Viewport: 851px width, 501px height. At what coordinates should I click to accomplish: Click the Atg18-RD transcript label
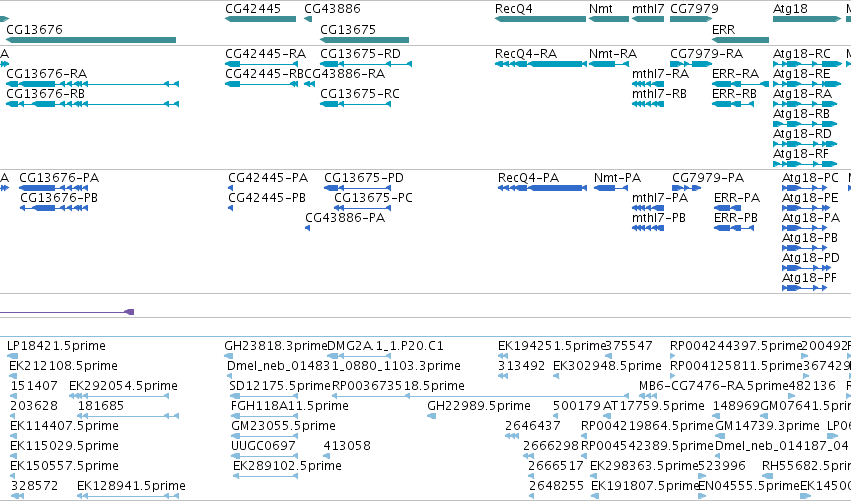802,134
